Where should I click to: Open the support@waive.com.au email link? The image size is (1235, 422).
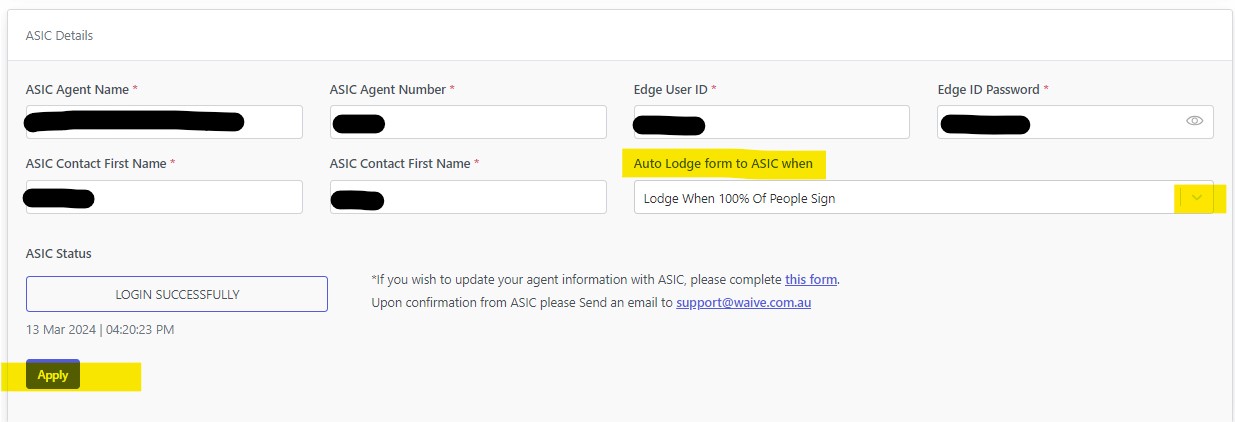coord(743,302)
